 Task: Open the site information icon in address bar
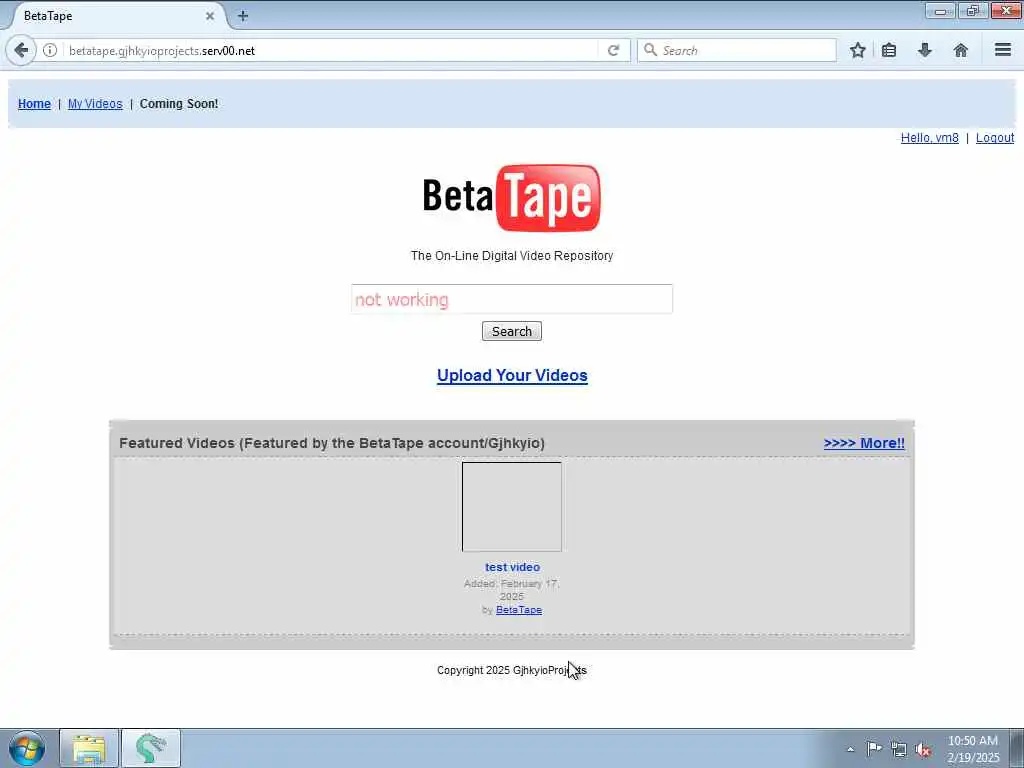pos(50,50)
